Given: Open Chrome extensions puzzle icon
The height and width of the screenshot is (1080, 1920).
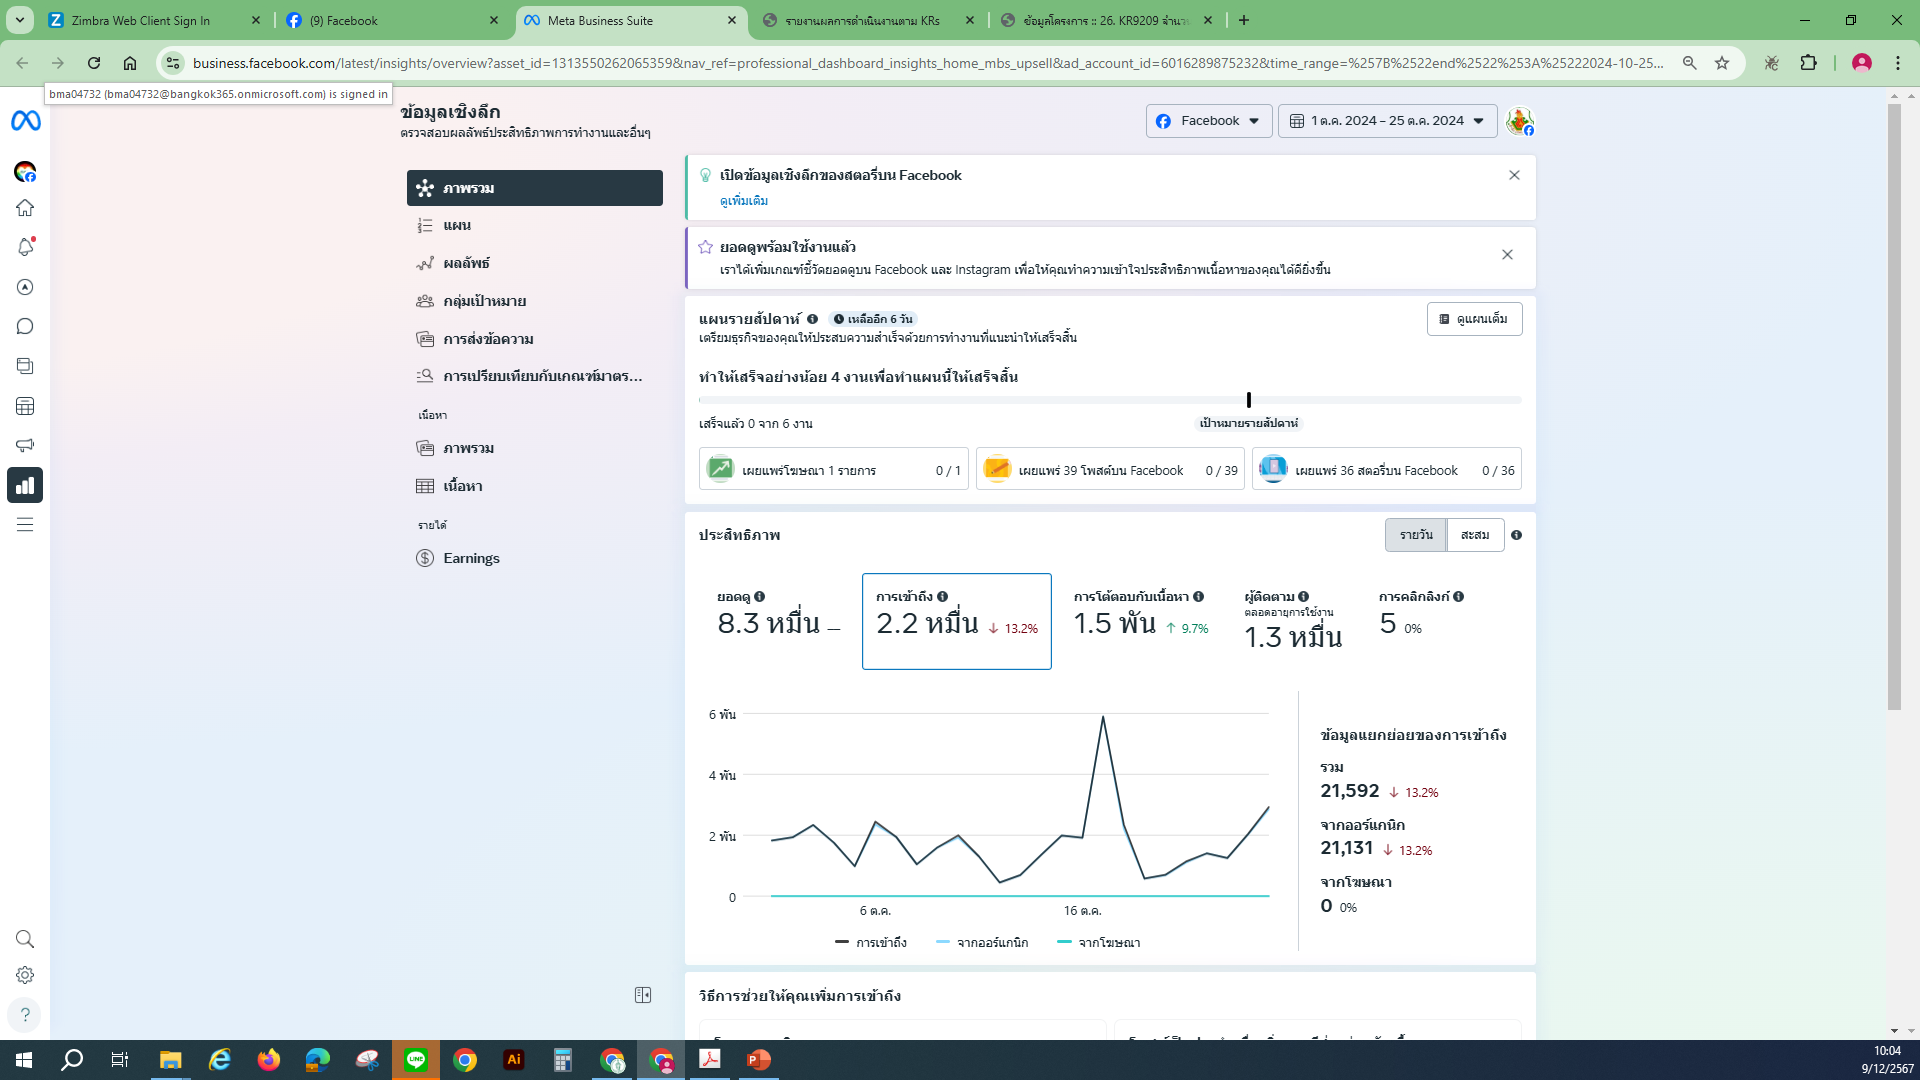Looking at the screenshot, I should coord(1809,63).
